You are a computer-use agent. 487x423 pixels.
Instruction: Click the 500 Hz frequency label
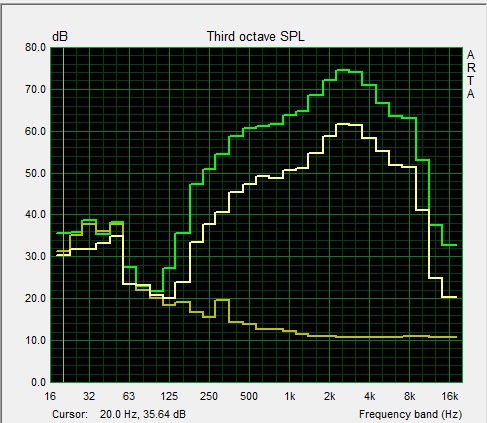[249, 396]
